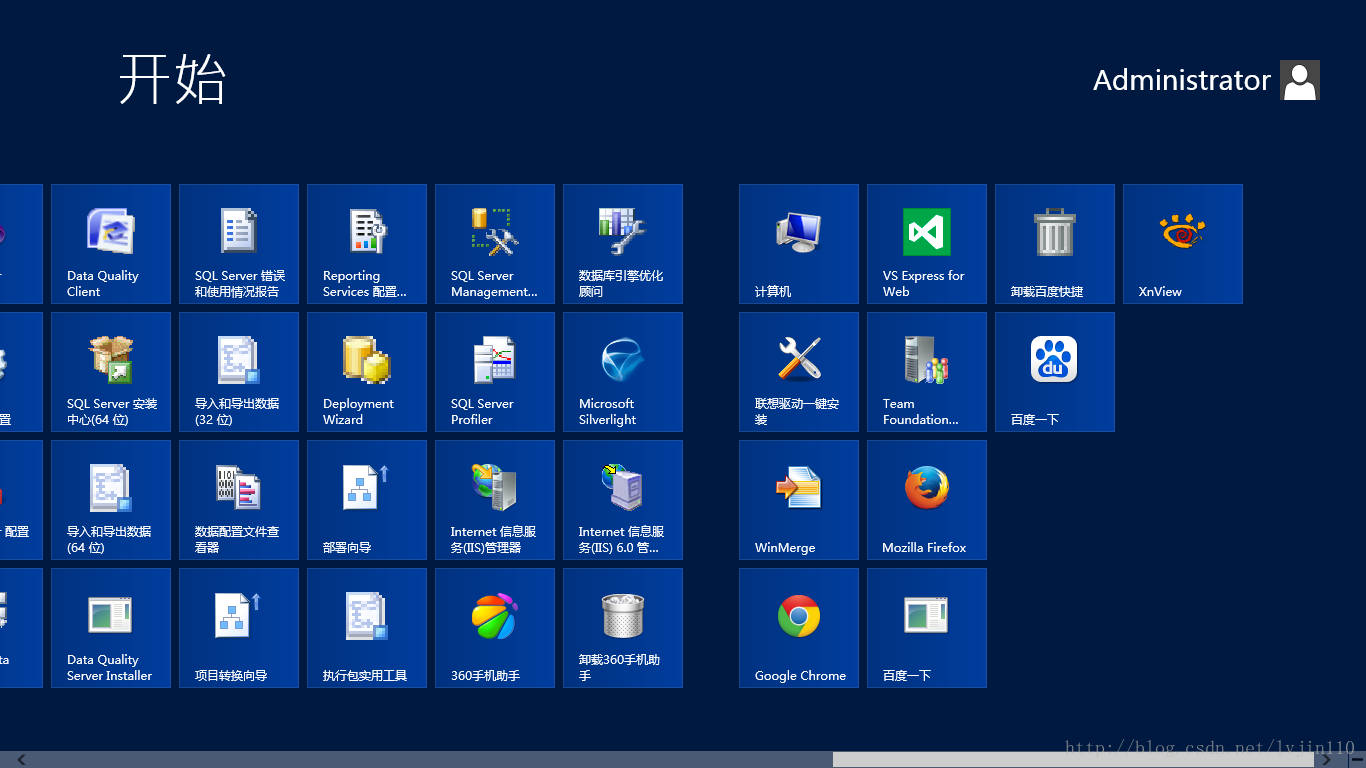The height and width of the screenshot is (768, 1366).
Task: Open the 计算机 (Computer) tile
Action: tap(799, 244)
